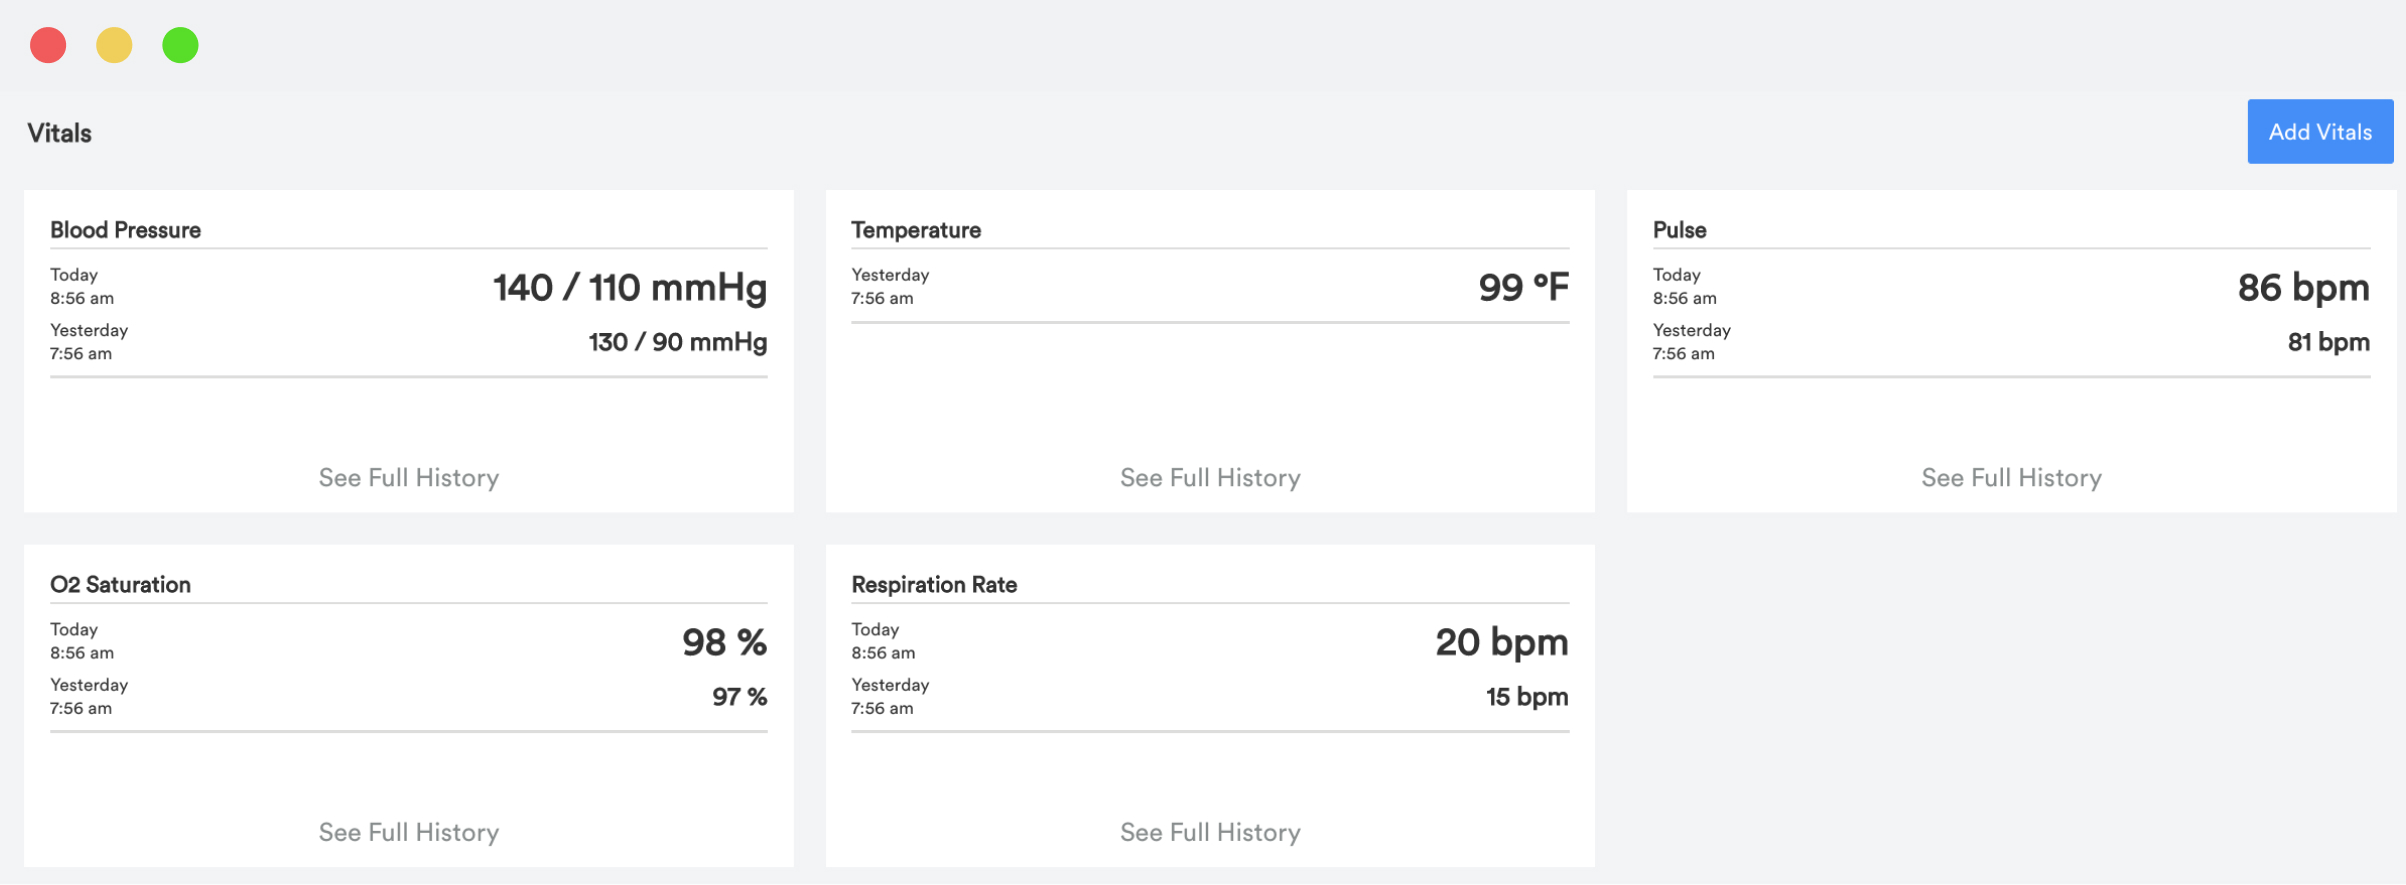Click today's 98 % oxygen saturation value

[x=724, y=642]
